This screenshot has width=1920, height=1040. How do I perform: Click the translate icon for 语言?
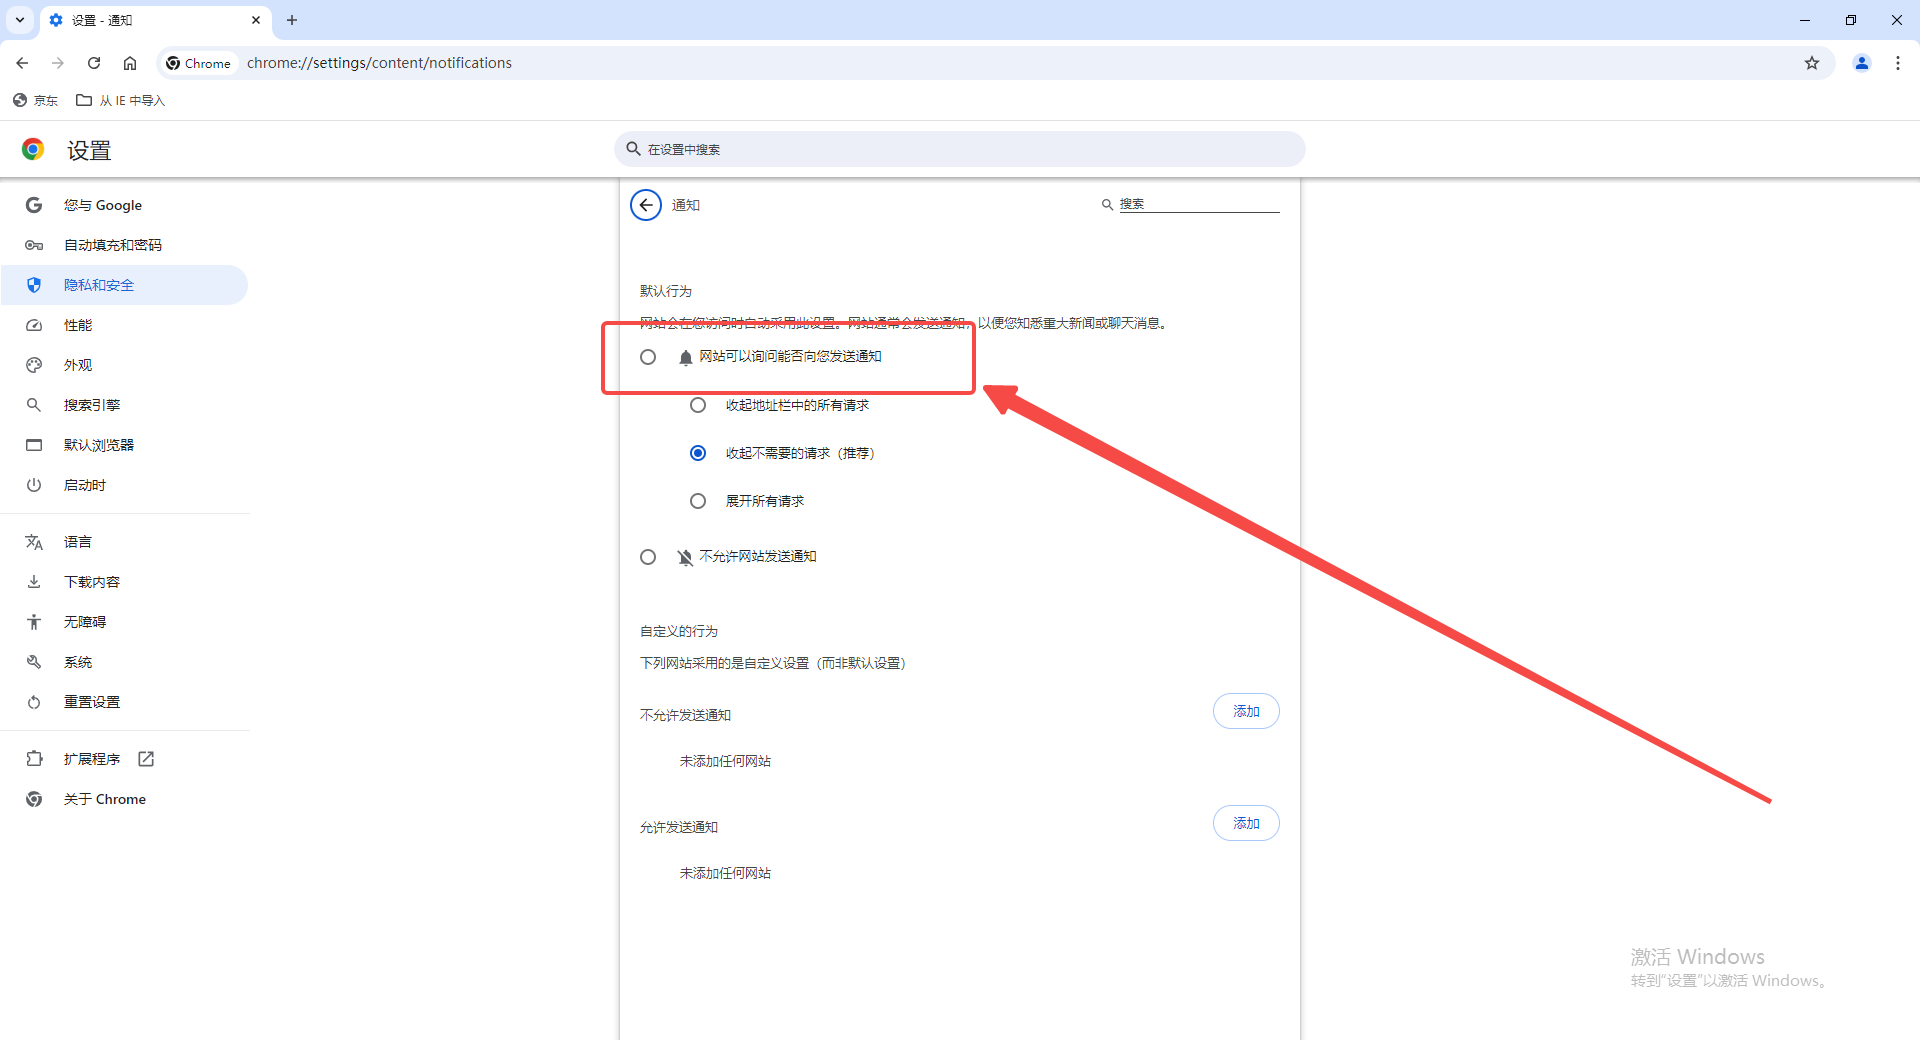(34, 542)
